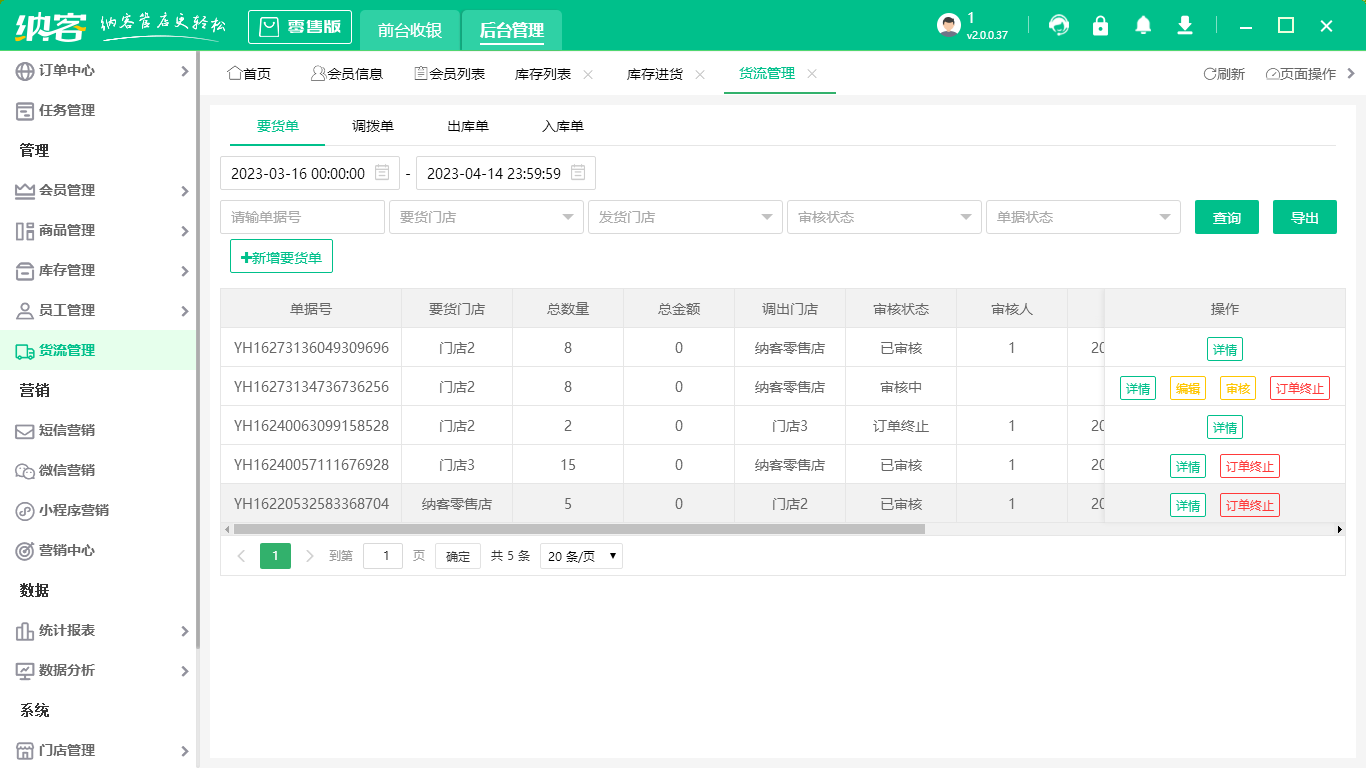The width and height of the screenshot is (1366, 768).
Task: Open the start date calendar picker
Action: pos(383,172)
